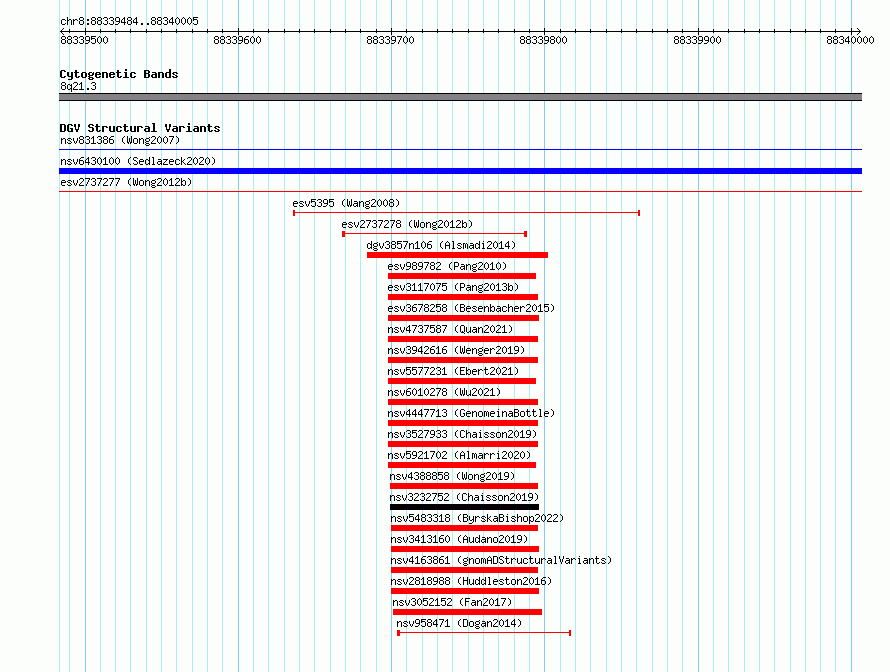Open variant nsv3232752 (Chaisson2019) label
The image size is (890, 672).
[x=464, y=497]
